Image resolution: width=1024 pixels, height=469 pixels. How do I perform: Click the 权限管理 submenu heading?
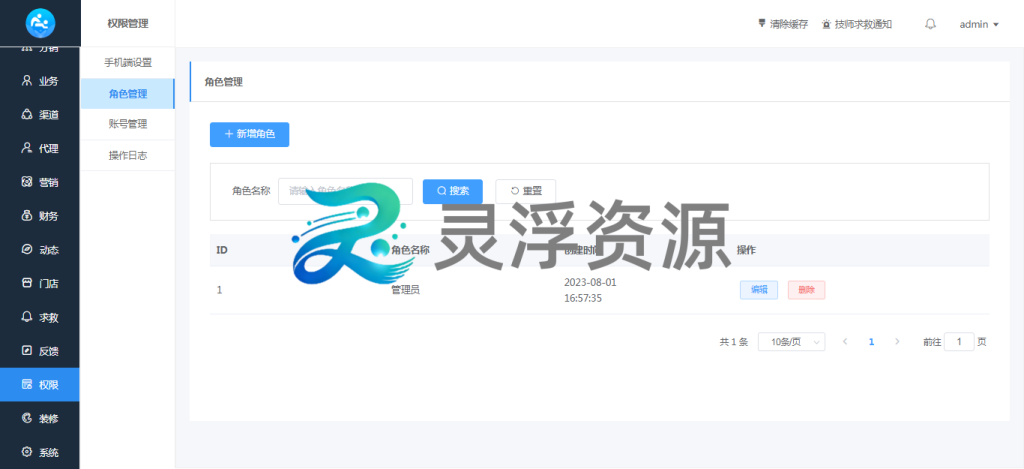click(x=128, y=24)
